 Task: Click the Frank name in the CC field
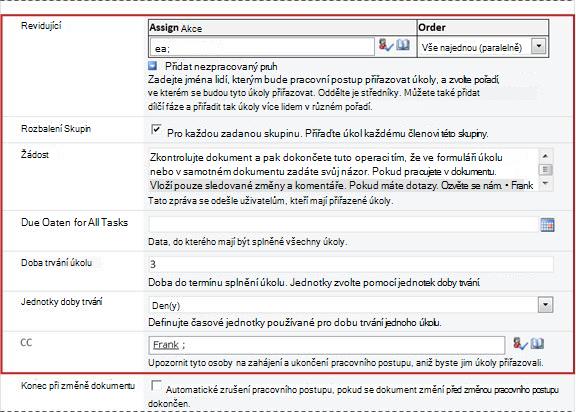tap(166, 345)
